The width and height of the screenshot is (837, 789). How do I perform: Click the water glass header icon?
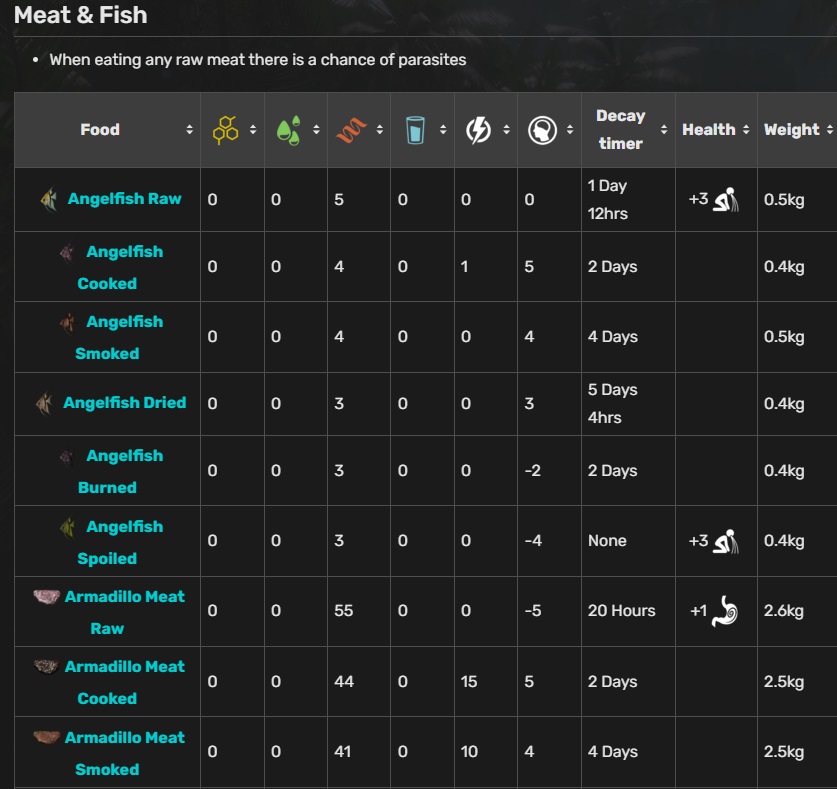(415, 129)
